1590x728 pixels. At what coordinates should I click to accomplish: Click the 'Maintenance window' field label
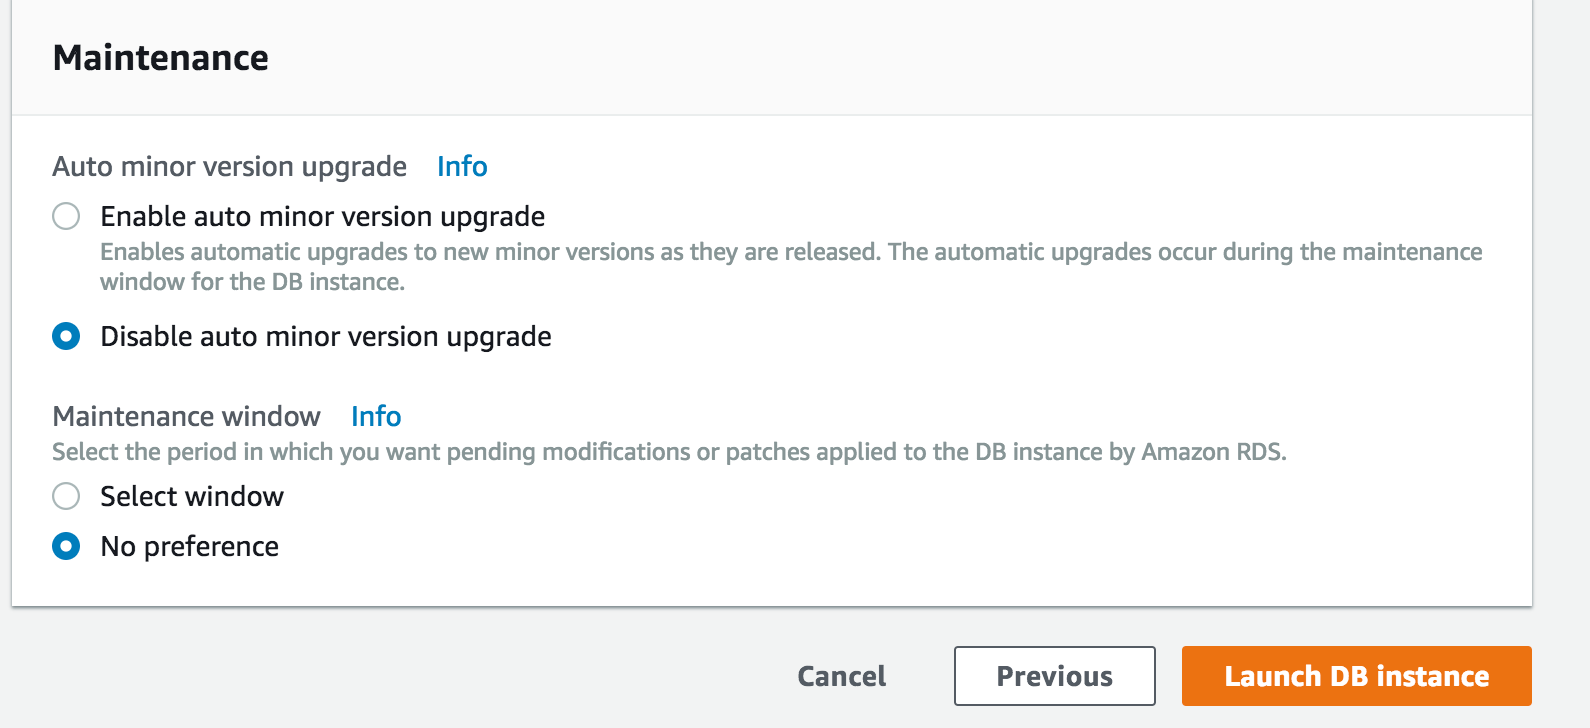(x=187, y=416)
